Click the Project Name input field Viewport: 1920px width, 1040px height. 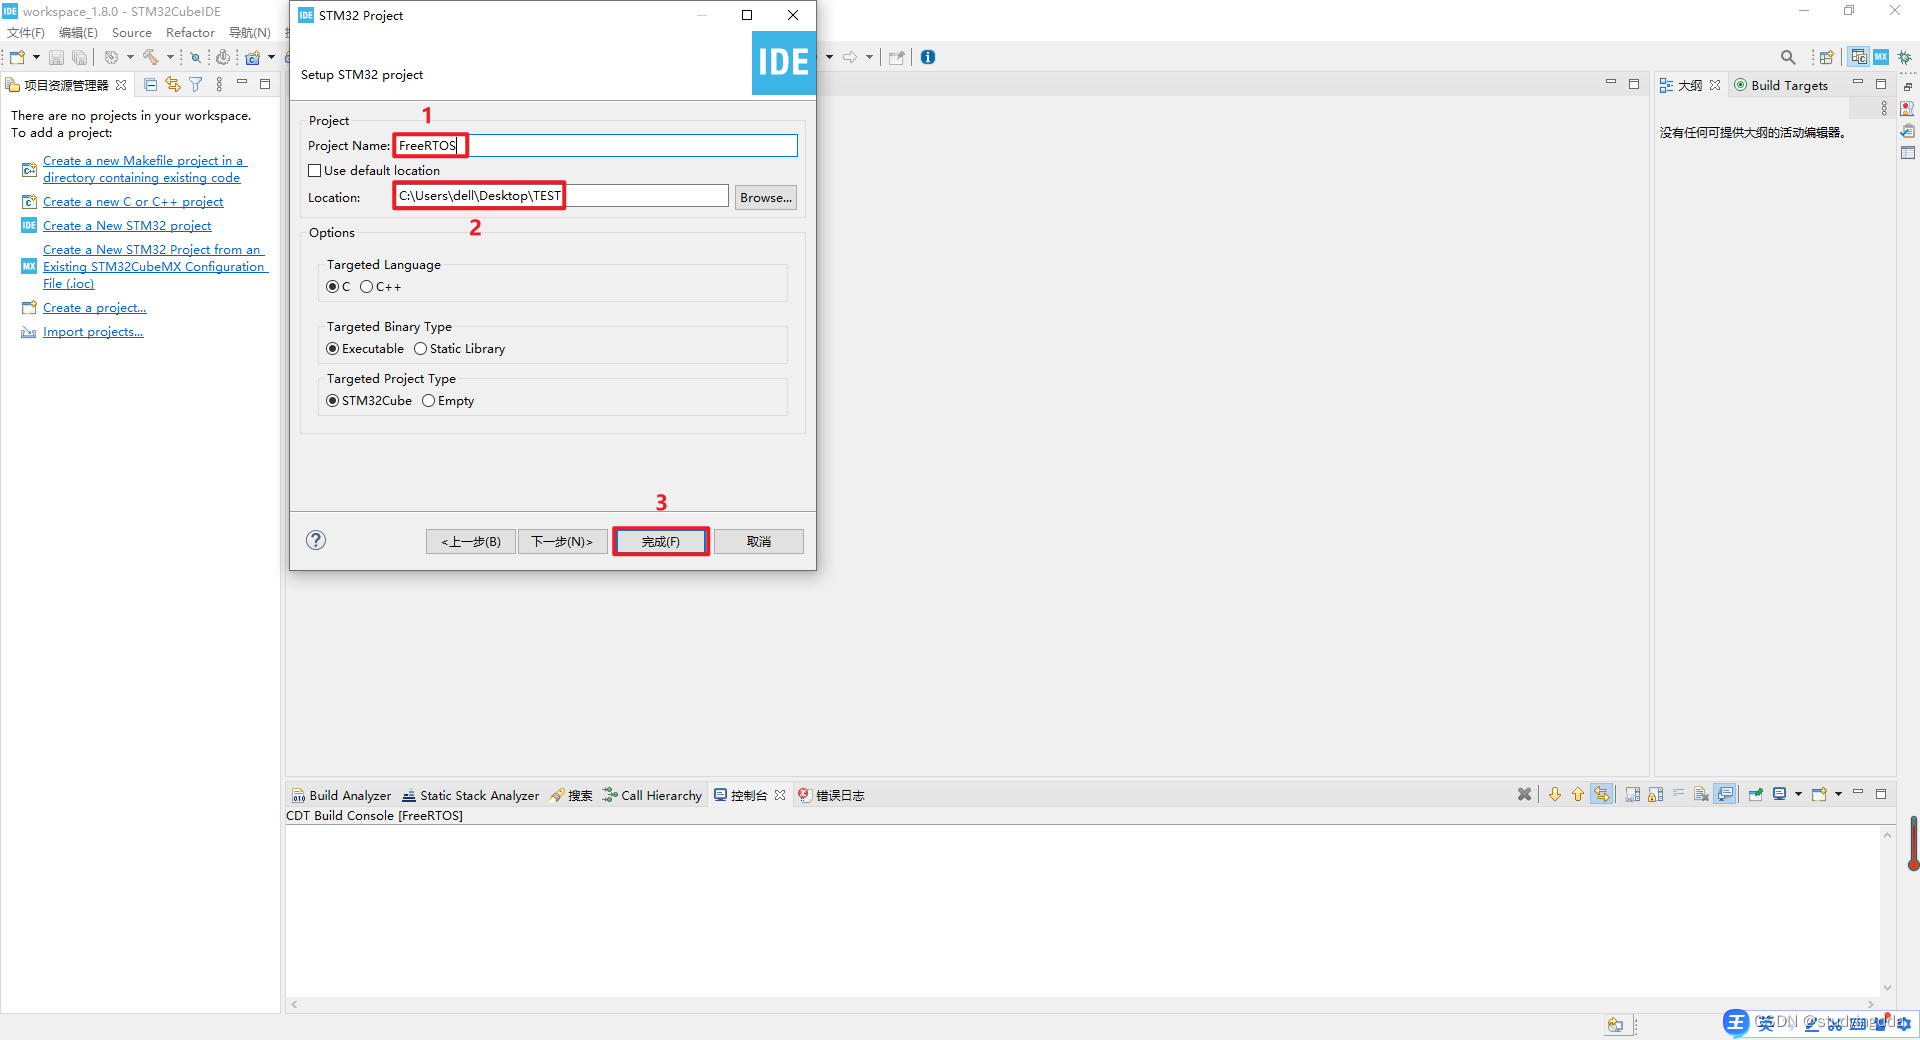coord(596,146)
